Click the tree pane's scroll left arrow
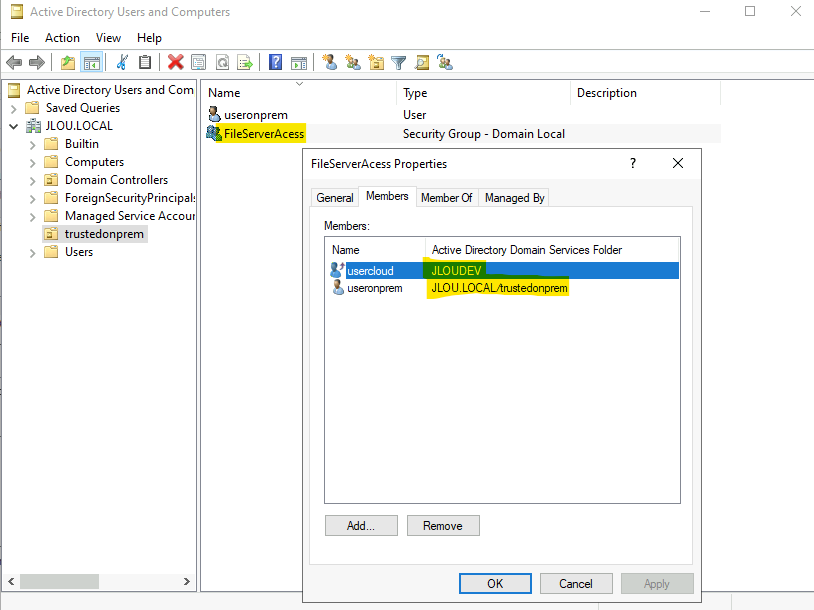This screenshot has height=610, width=814. 11,581
